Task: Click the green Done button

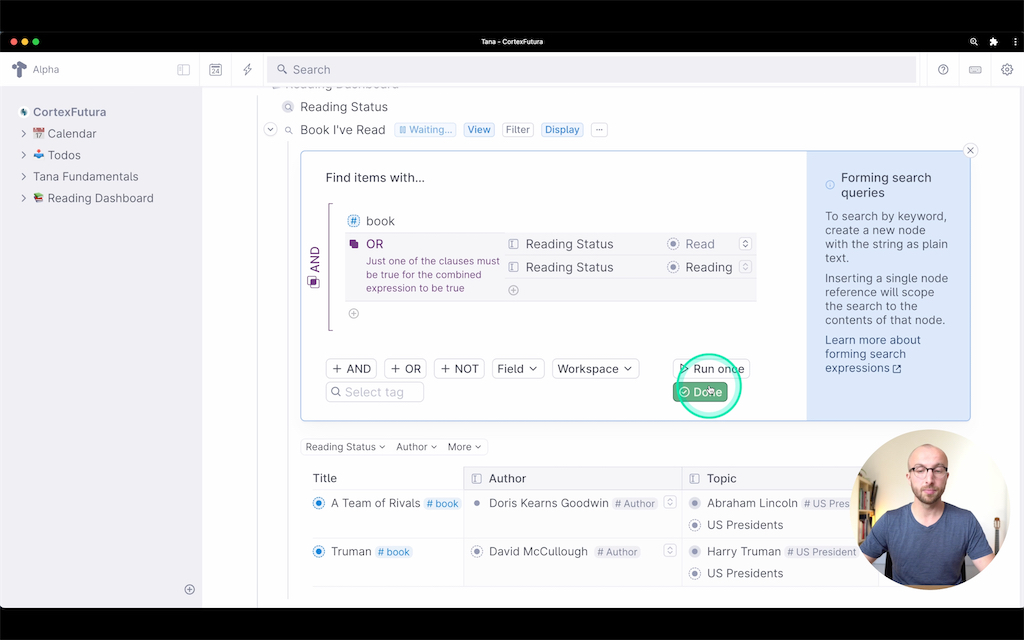Action: (700, 392)
